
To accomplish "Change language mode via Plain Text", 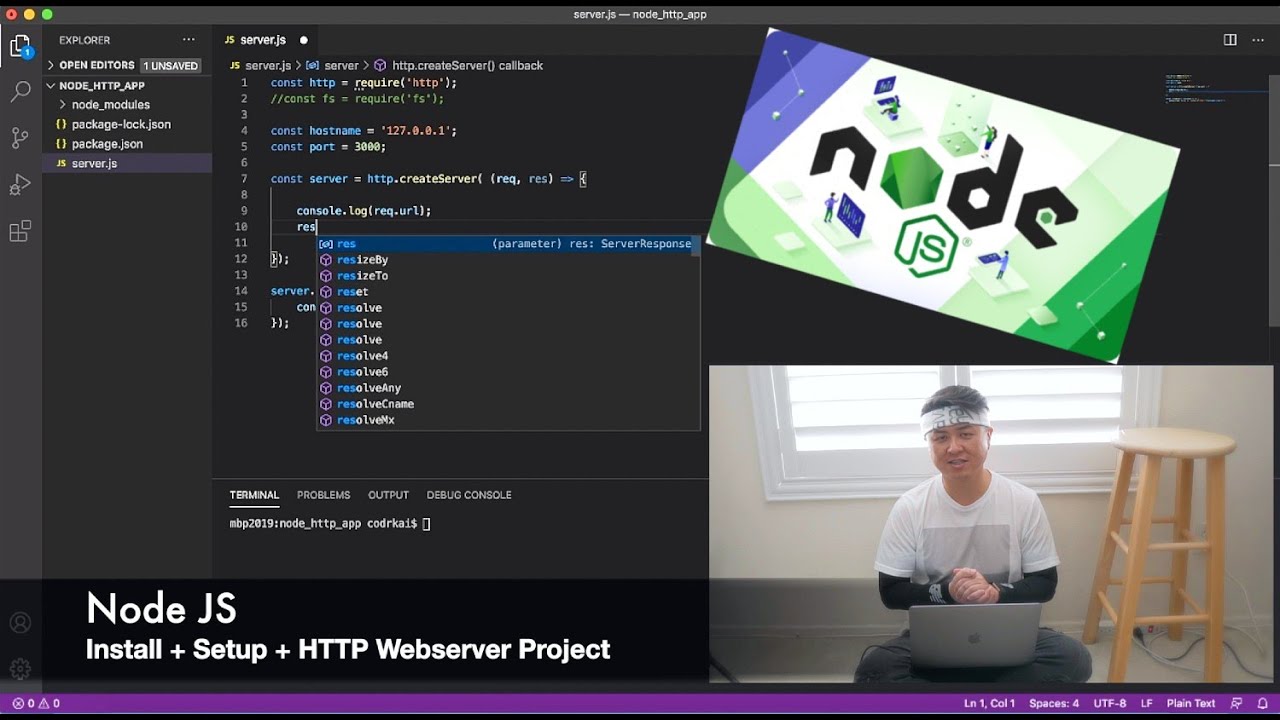I will point(1191,703).
